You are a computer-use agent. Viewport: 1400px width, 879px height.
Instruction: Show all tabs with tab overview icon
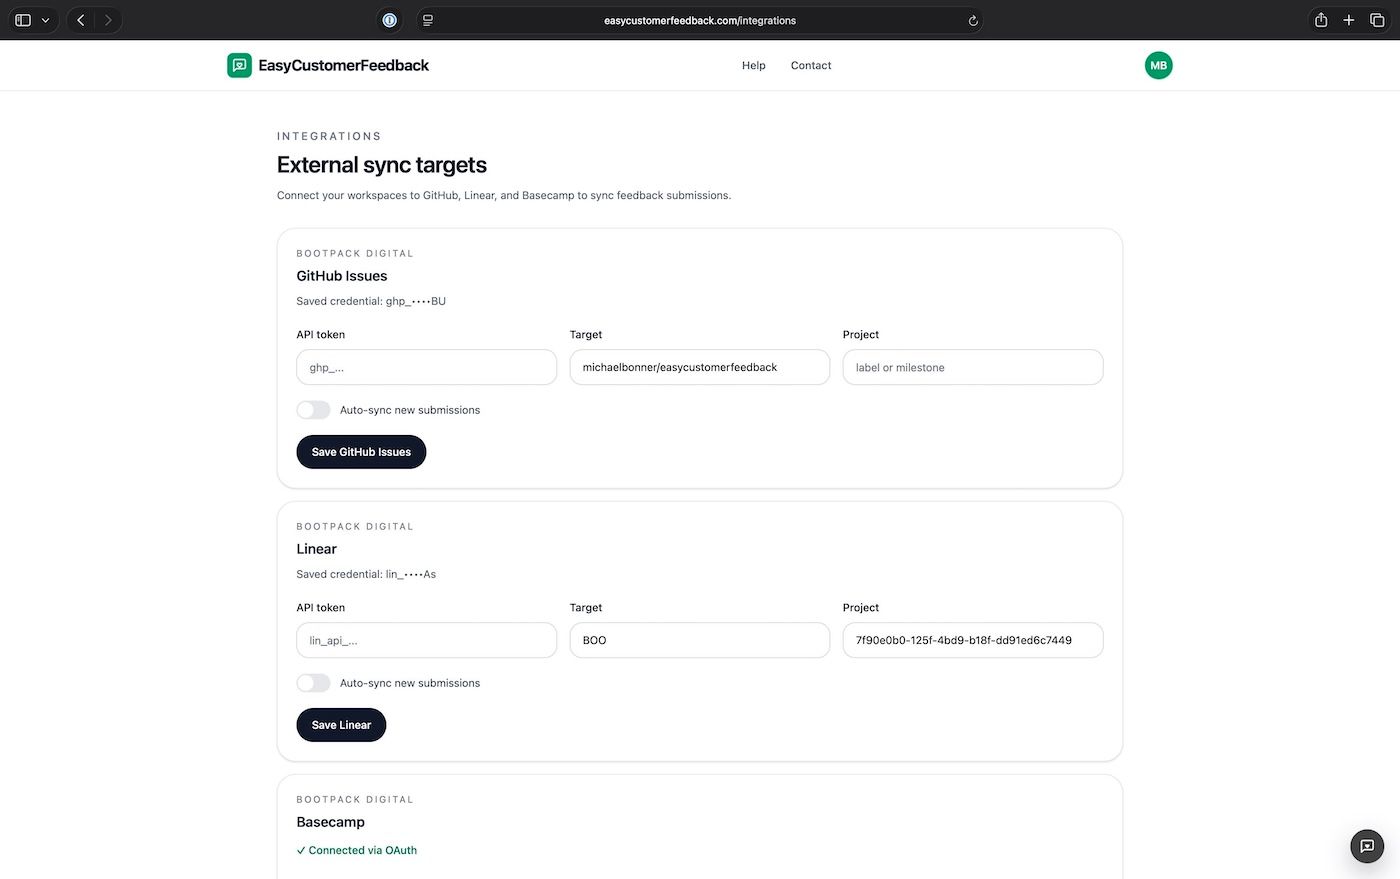pos(1377,19)
